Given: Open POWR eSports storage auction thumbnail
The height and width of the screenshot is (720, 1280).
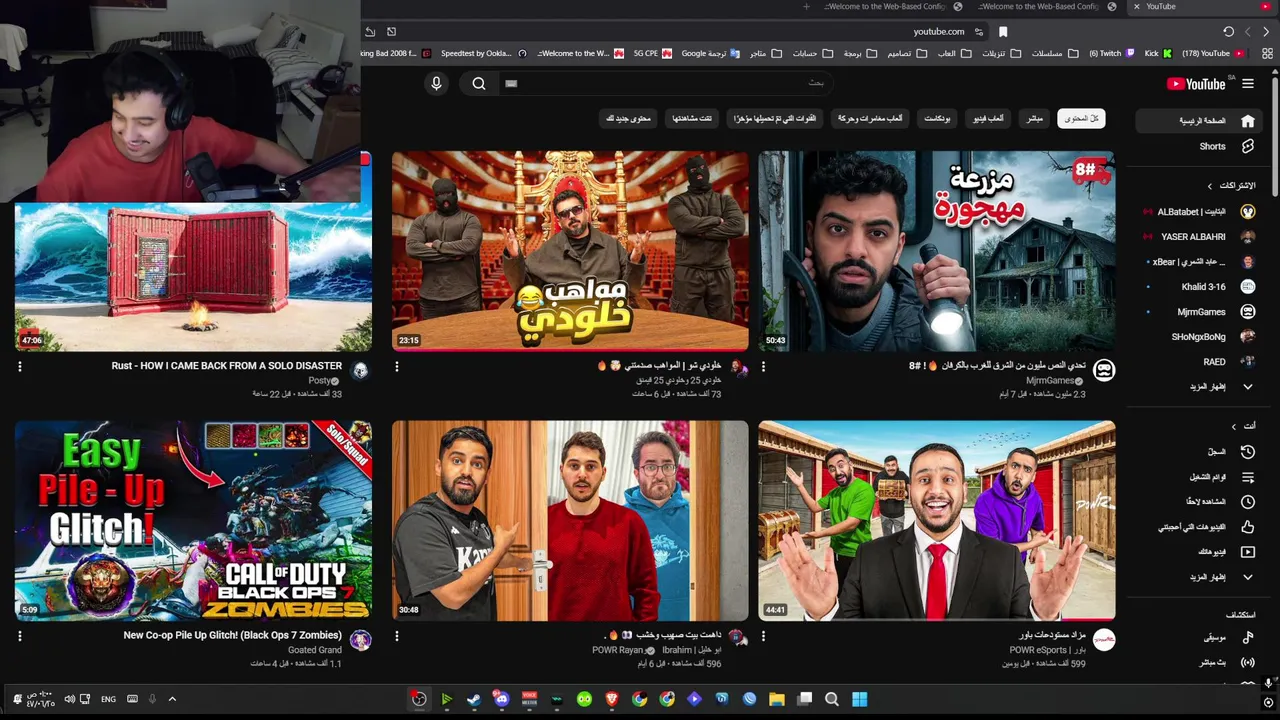Looking at the screenshot, I should click(936, 520).
